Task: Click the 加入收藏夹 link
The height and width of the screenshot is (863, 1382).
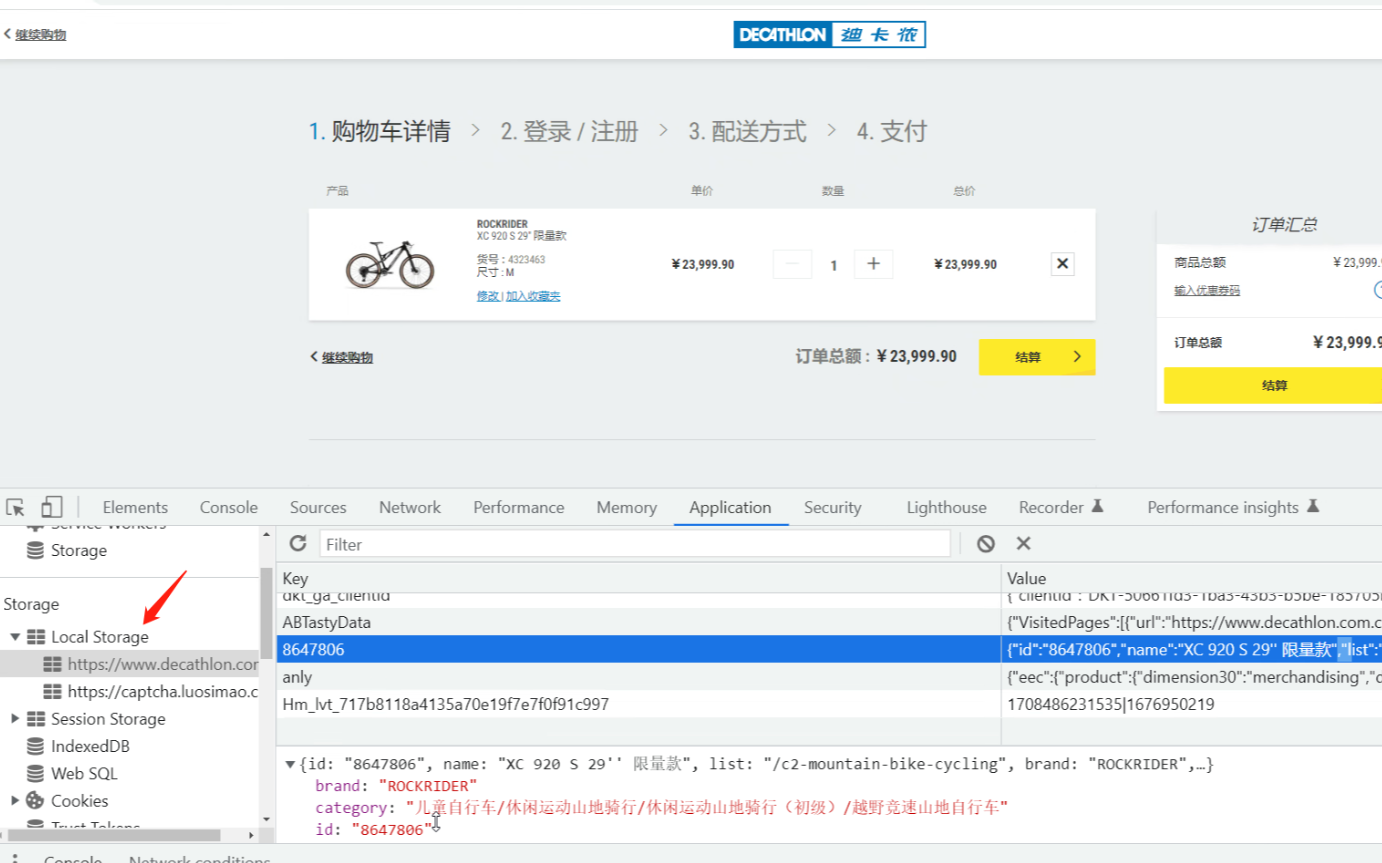Action: [533, 296]
